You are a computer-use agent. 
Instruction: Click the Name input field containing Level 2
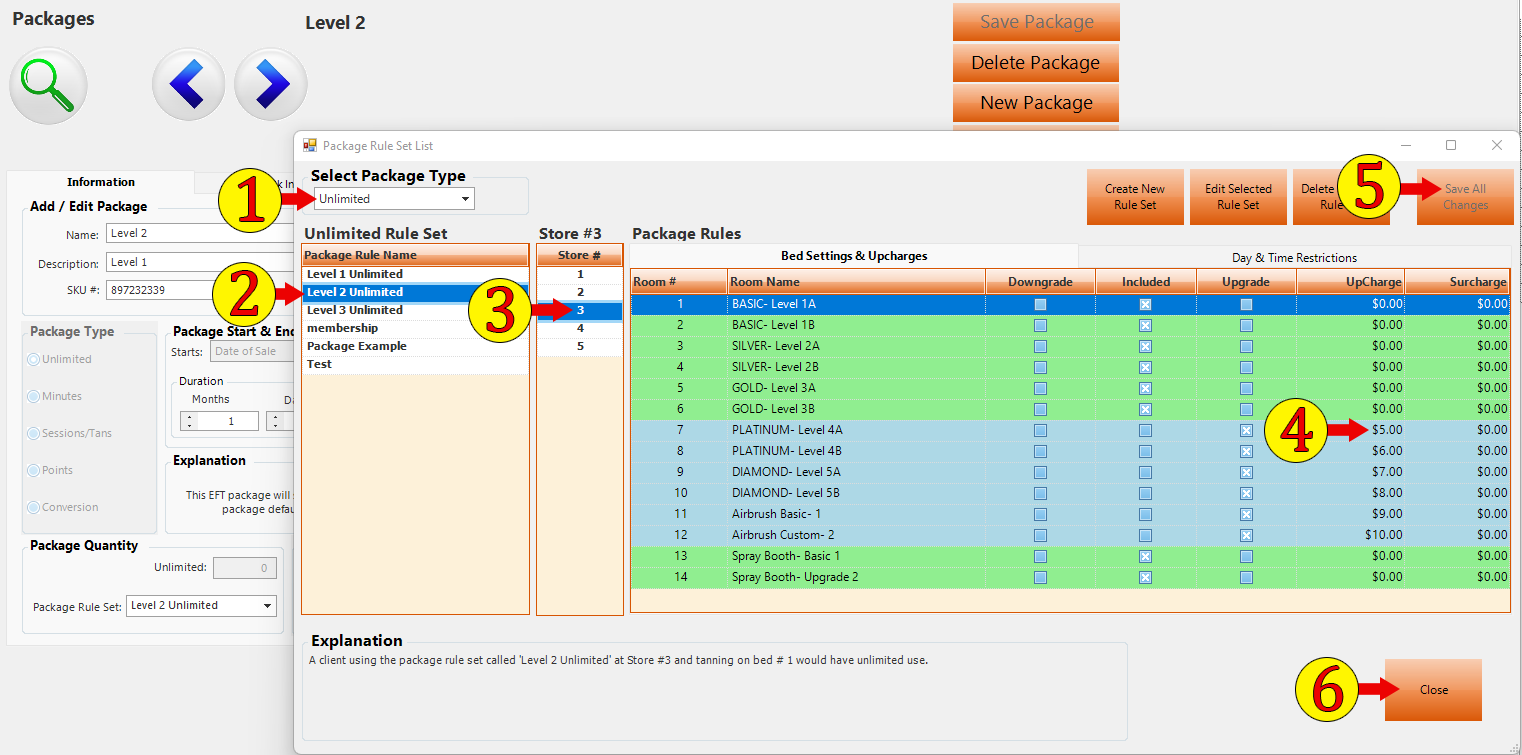(200, 233)
